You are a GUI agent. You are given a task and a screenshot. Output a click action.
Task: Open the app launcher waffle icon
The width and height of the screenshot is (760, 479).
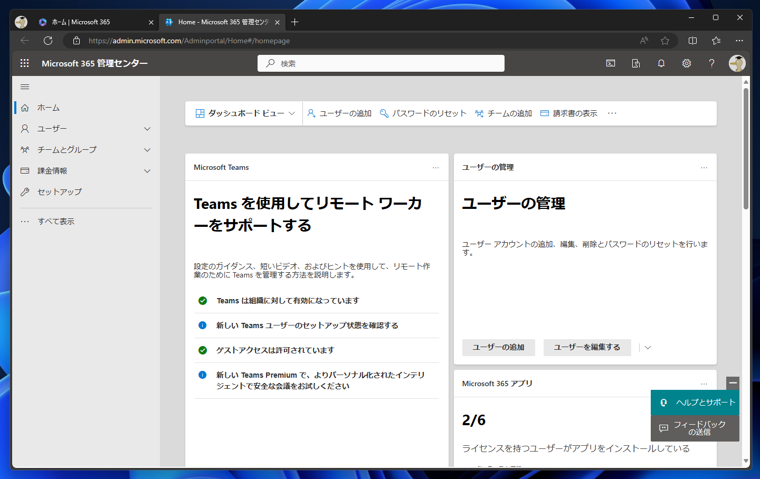[x=25, y=63]
